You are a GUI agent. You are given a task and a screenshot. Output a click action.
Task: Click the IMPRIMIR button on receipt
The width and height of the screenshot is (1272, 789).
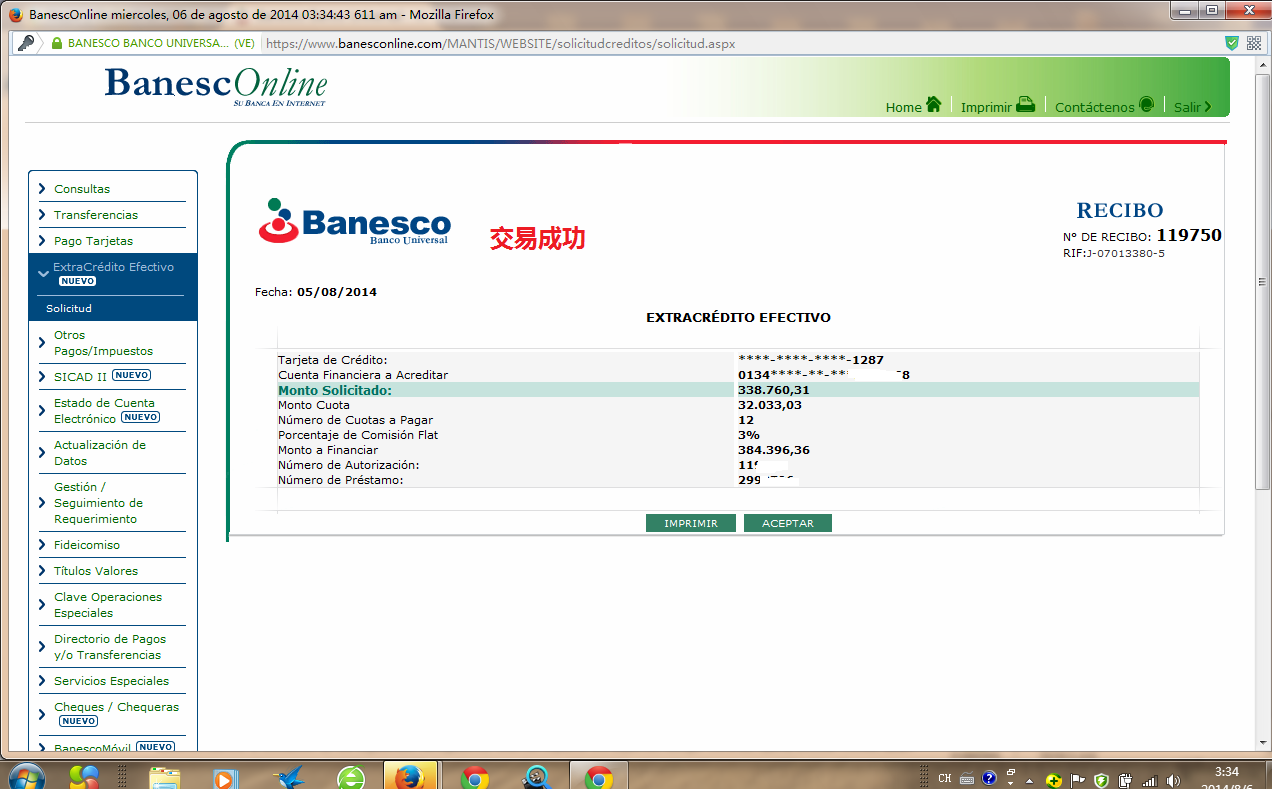coord(691,523)
